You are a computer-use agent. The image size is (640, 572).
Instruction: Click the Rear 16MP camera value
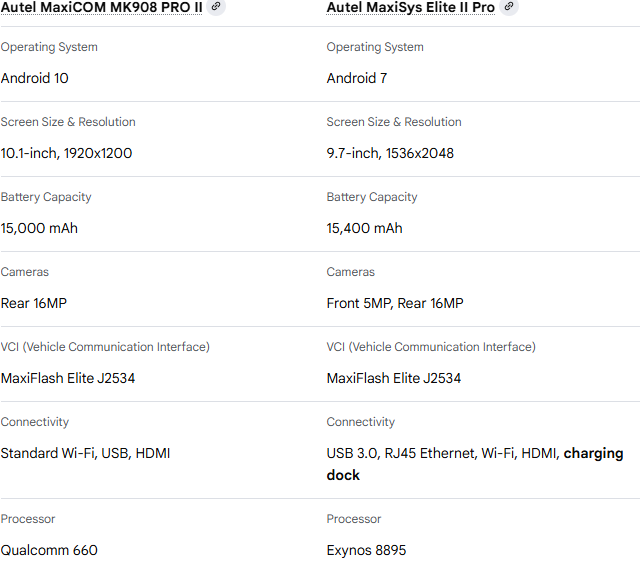tap(34, 303)
